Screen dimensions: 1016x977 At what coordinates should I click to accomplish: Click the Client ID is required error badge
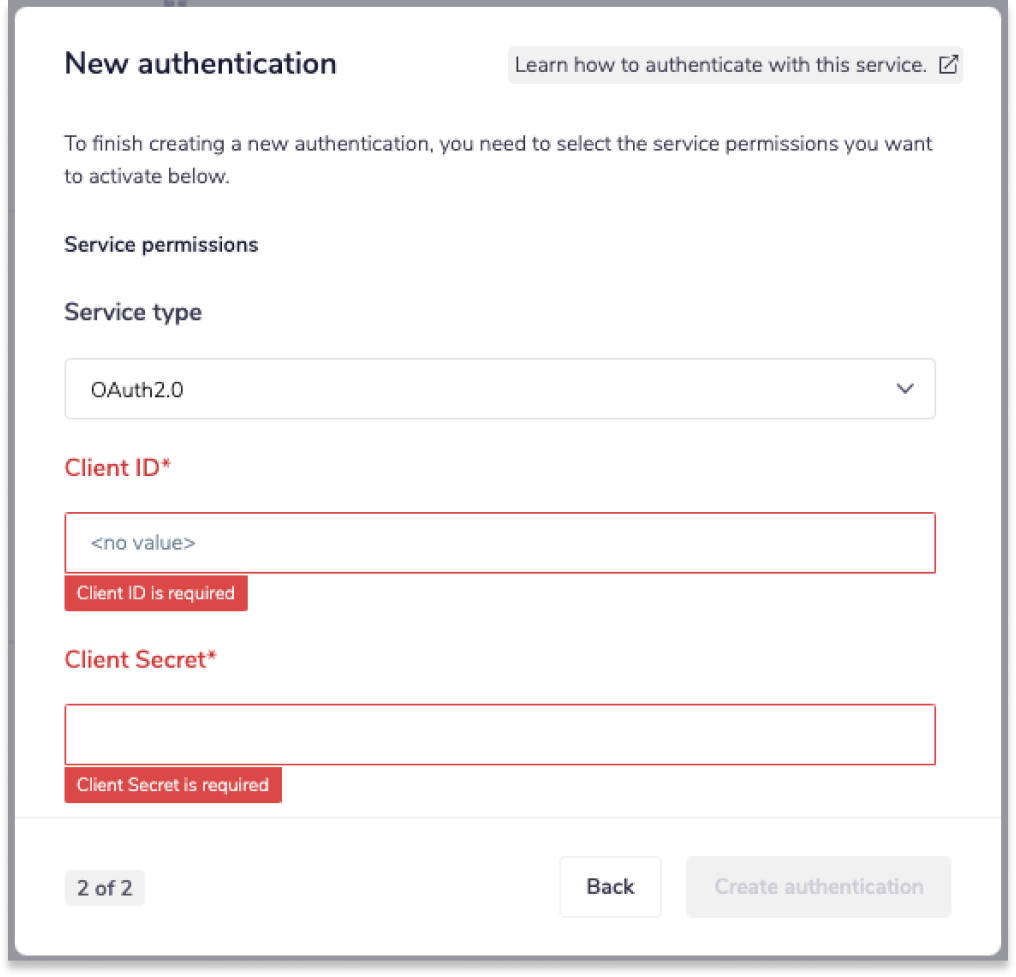point(155,593)
